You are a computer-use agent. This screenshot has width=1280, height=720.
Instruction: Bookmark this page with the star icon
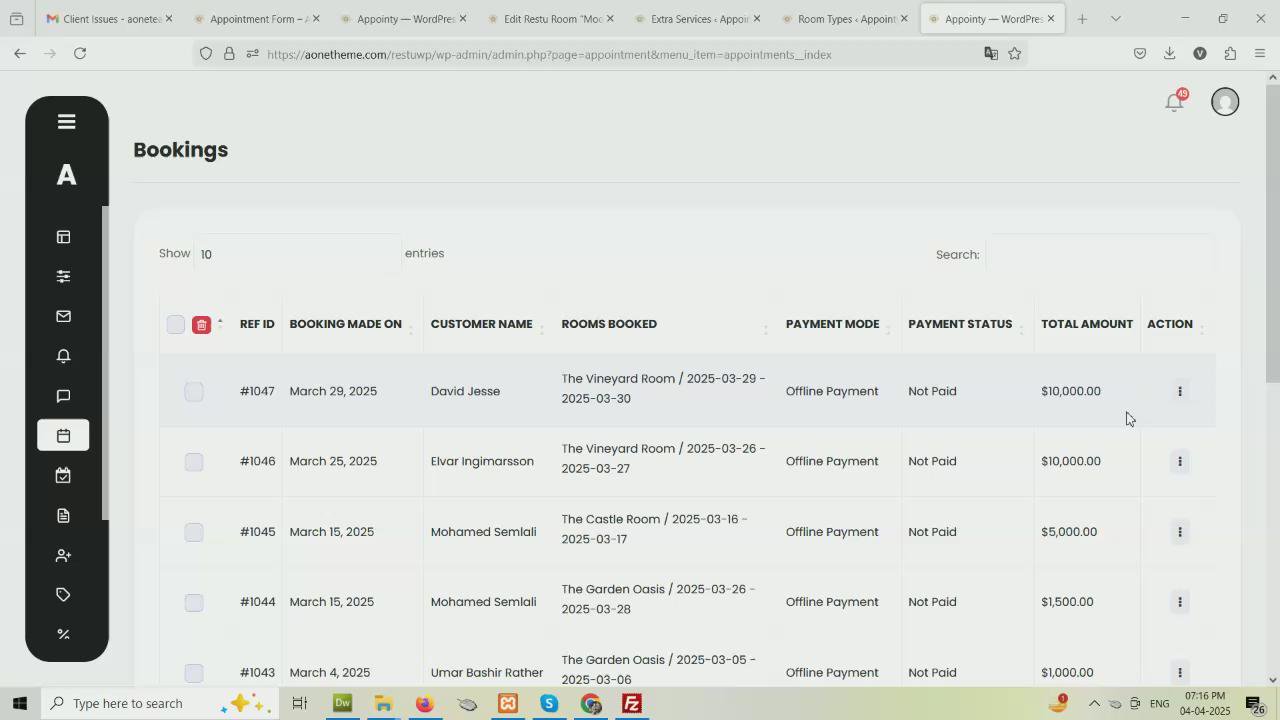pos(1015,54)
